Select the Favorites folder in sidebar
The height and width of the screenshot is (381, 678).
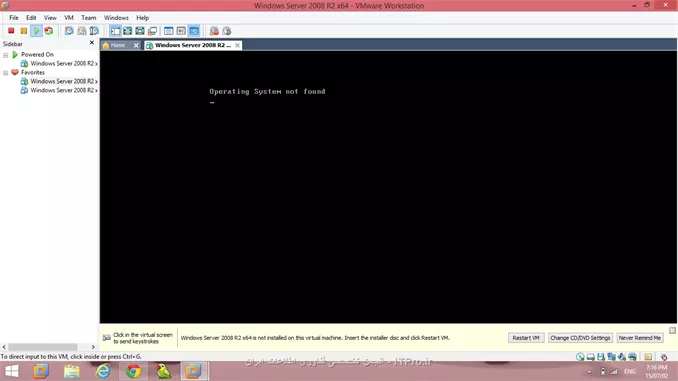(33, 72)
